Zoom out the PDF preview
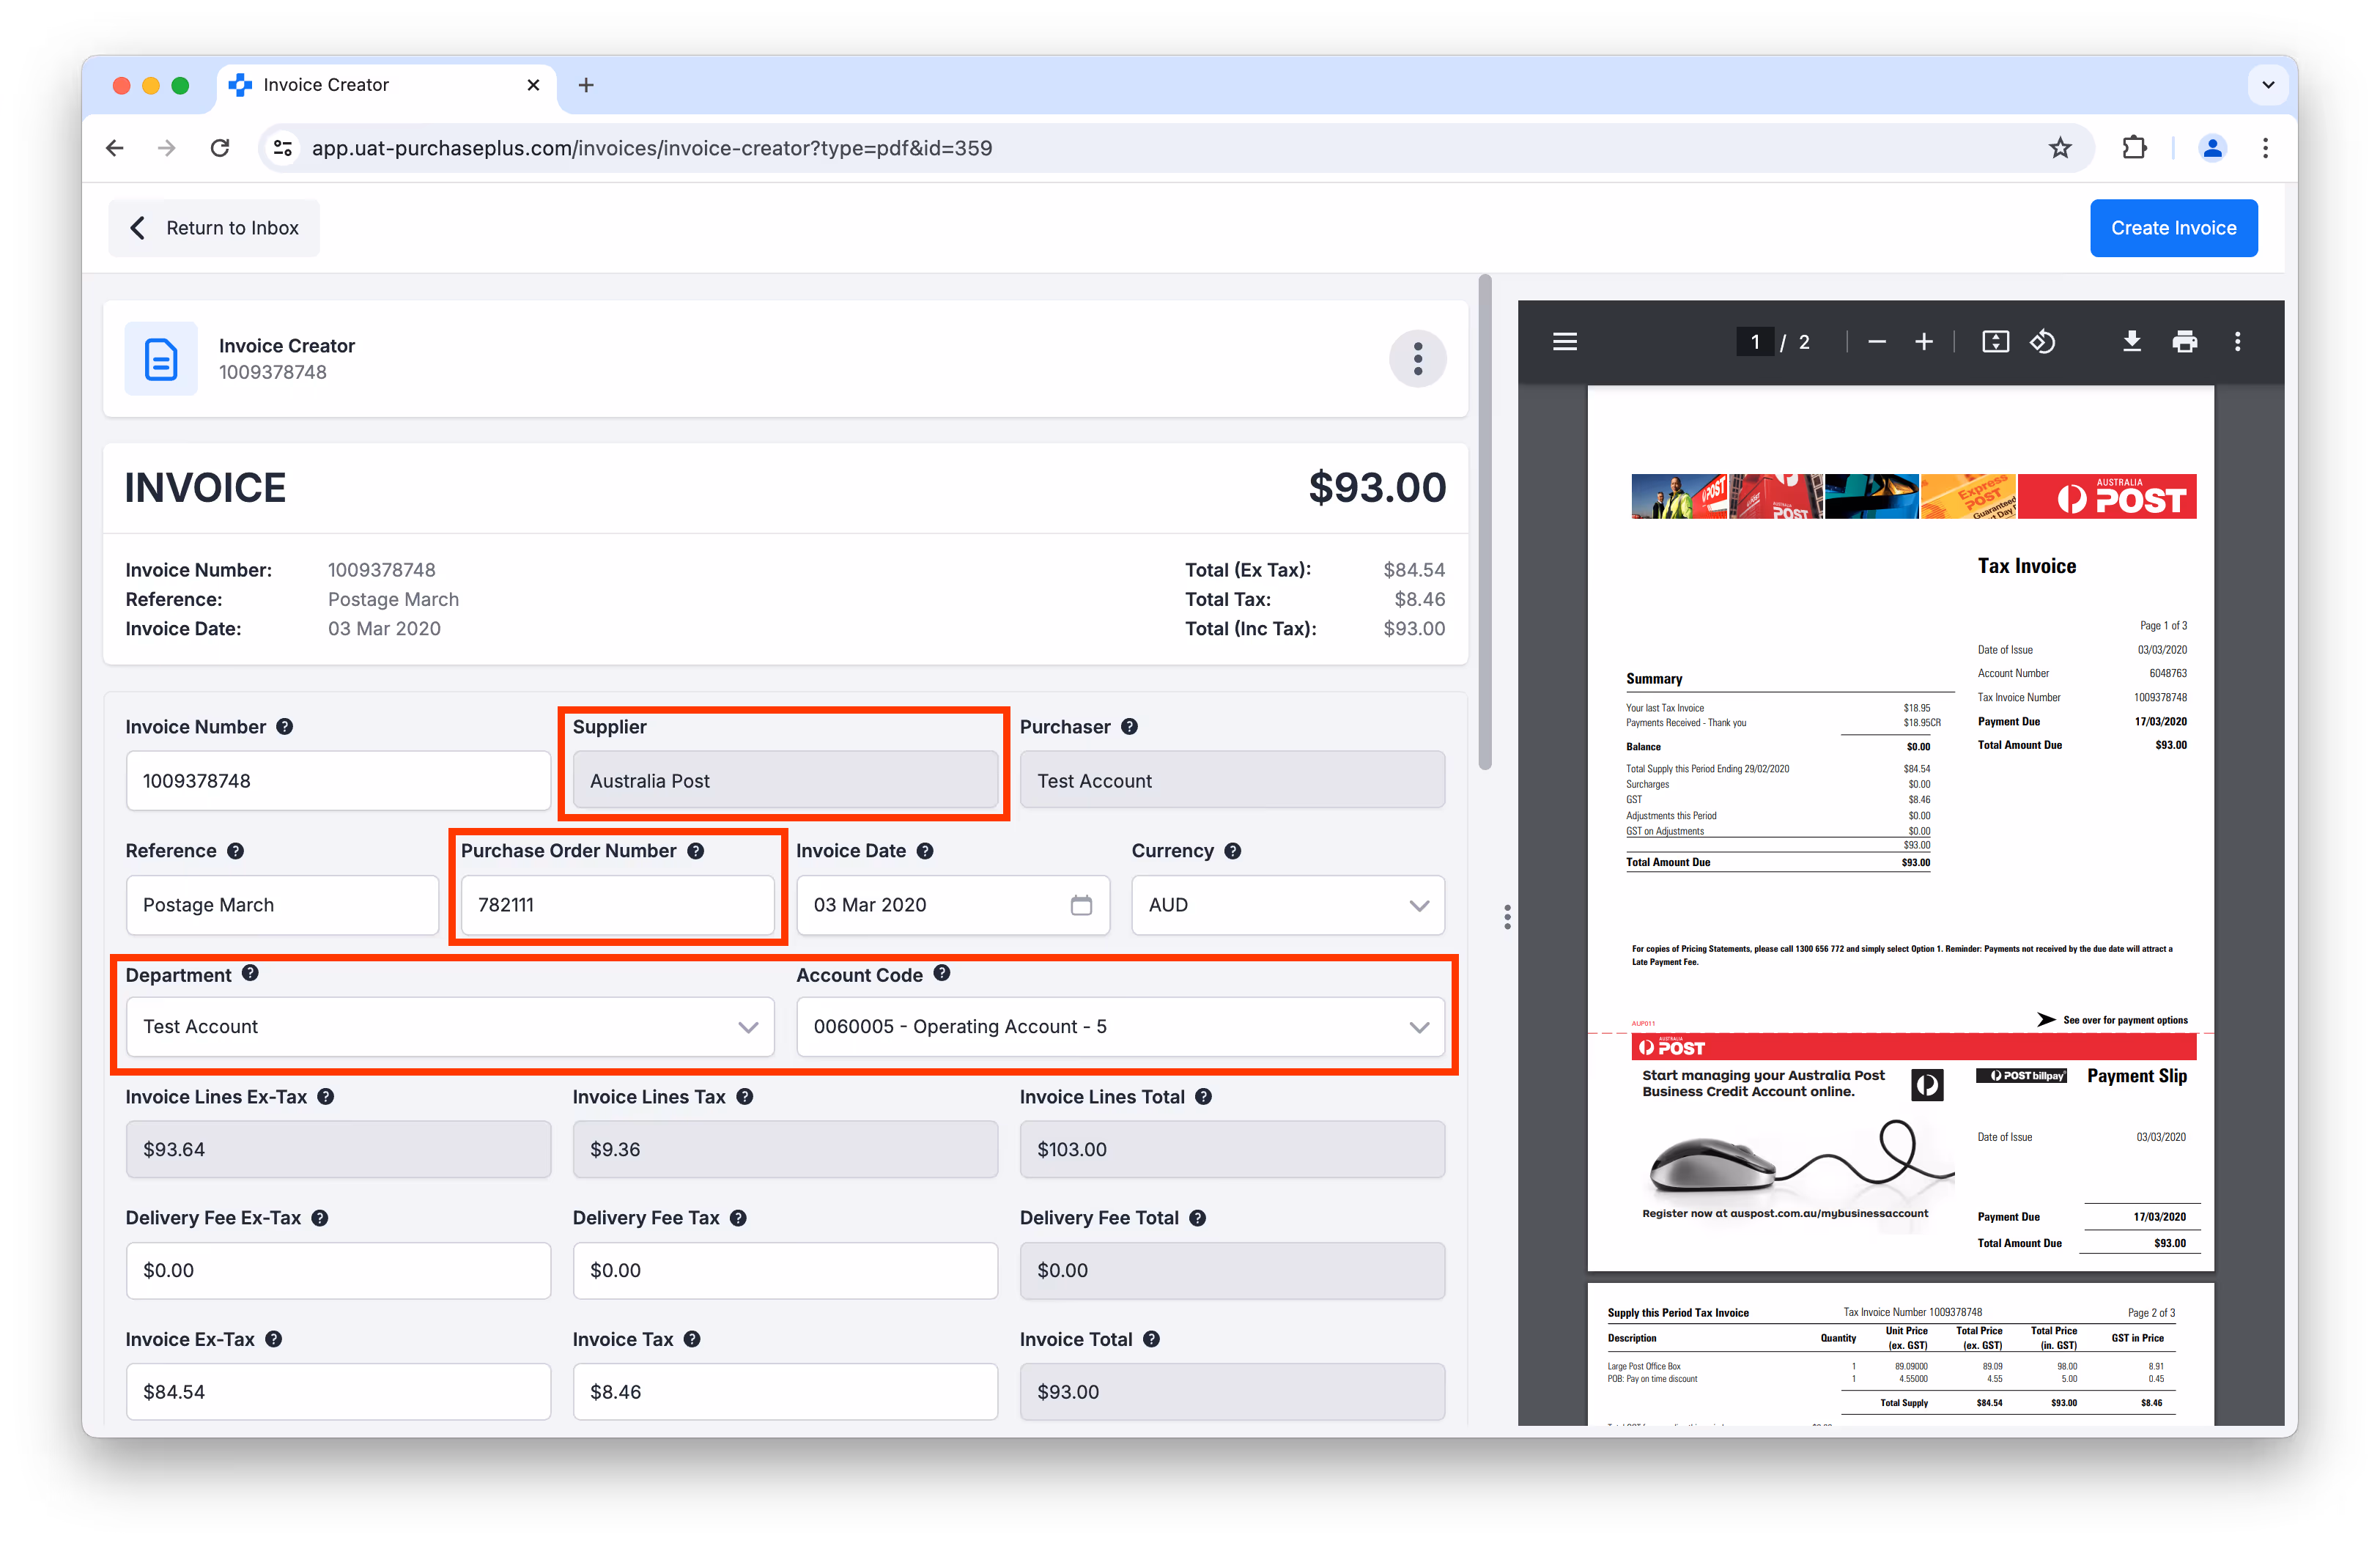The width and height of the screenshot is (2380, 1546). (x=1876, y=342)
